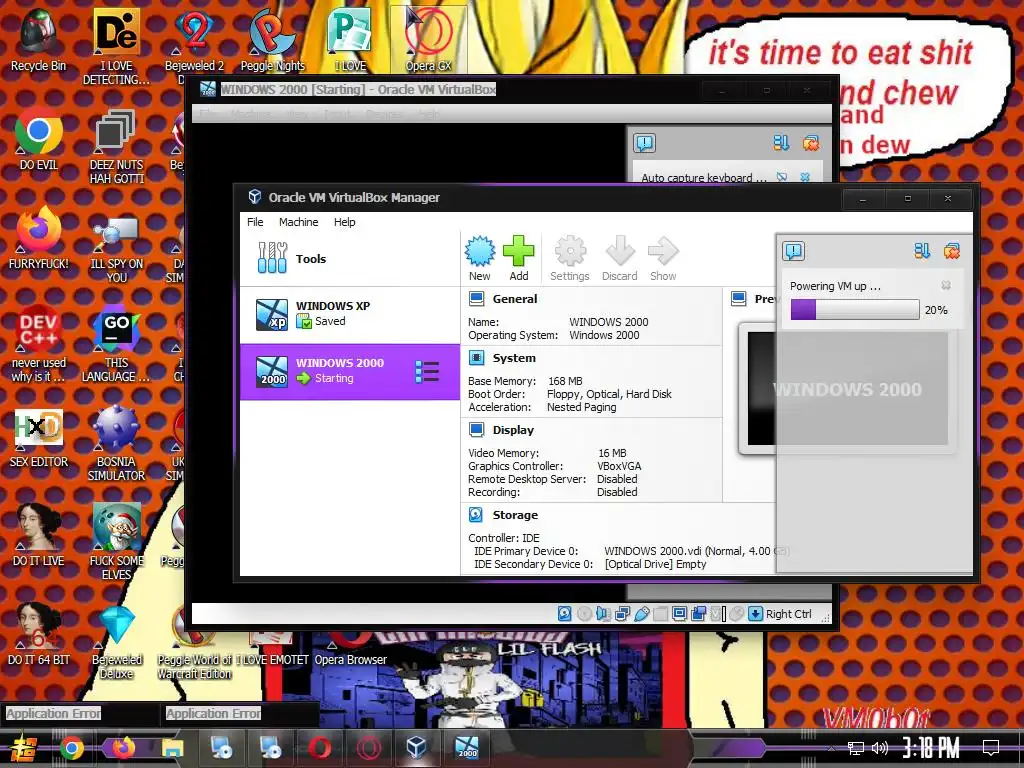Image resolution: width=1024 pixels, height=768 pixels.
Task: Click recording icon in VM status bar
Action: [698, 614]
